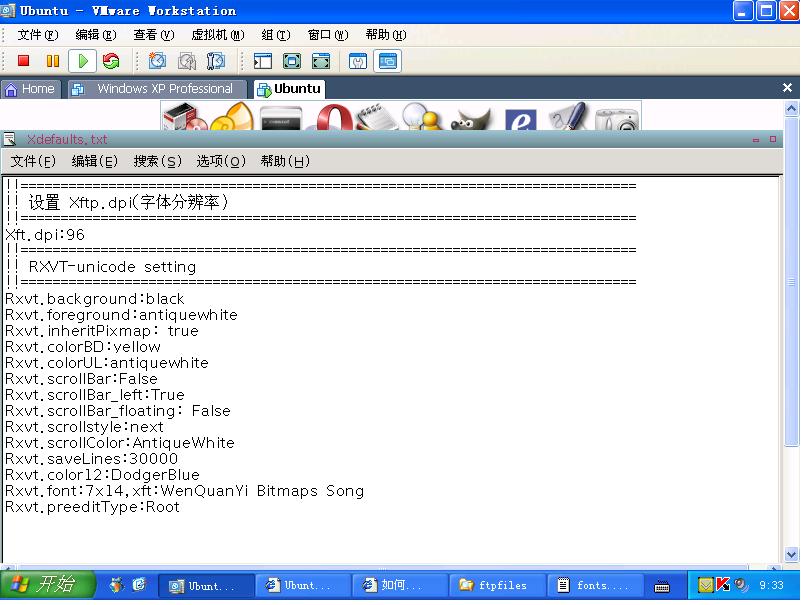Stop the VM with the red power-off button
The width and height of the screenshot is (807, 605).
click(24, 61)
